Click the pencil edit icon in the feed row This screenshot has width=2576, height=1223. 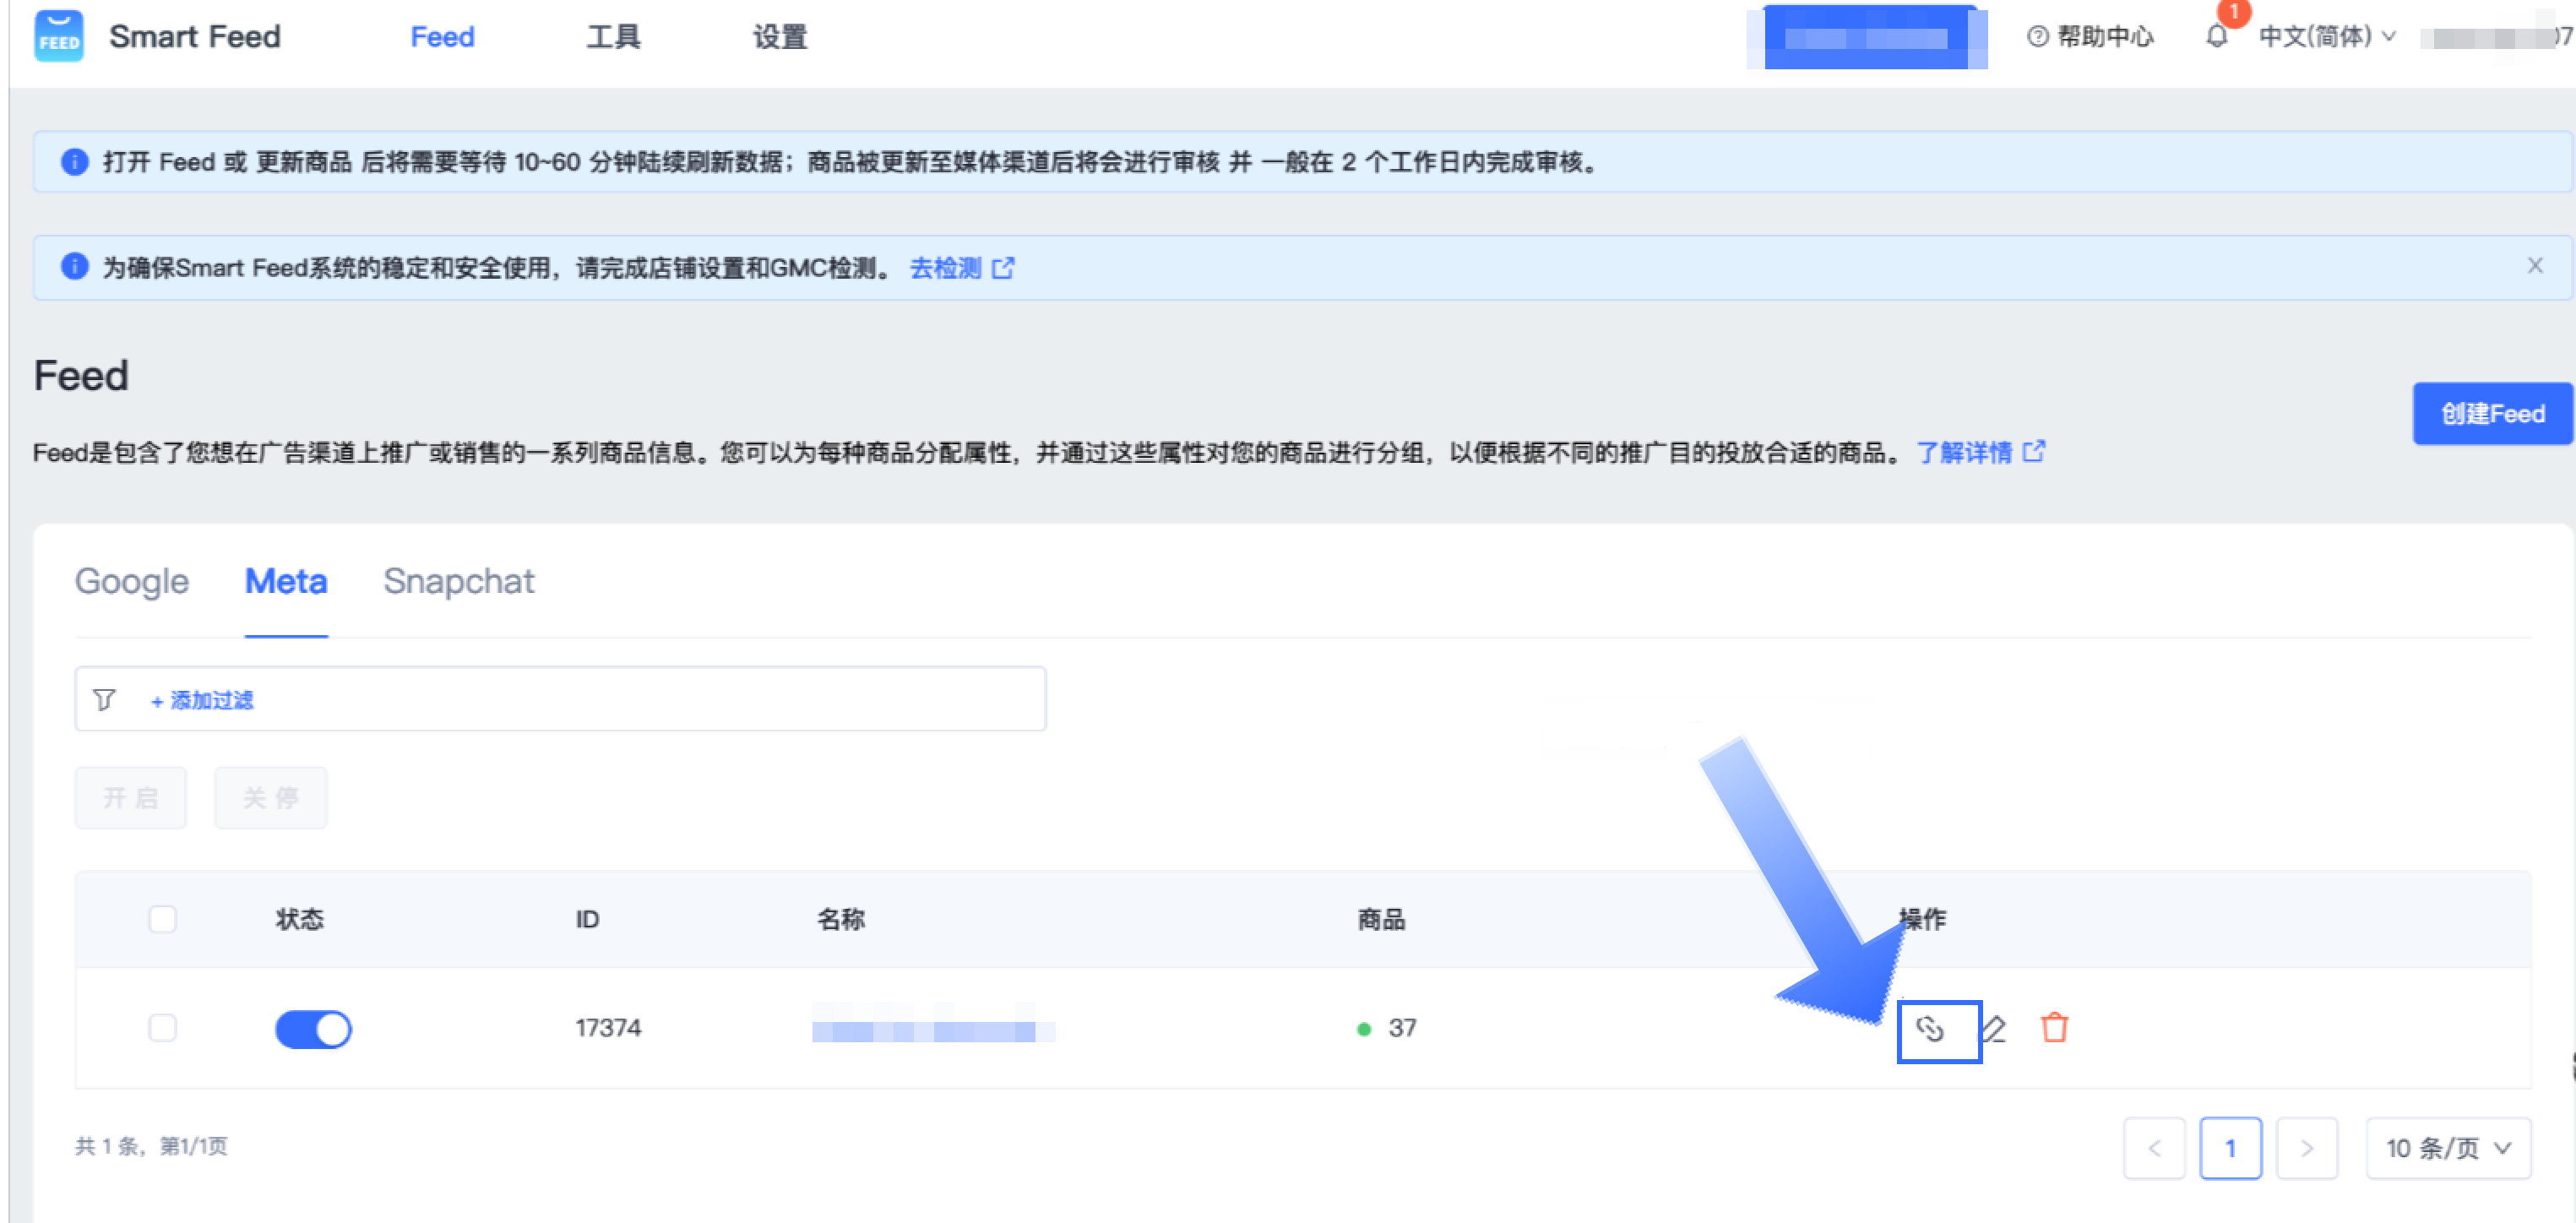1994,1028
